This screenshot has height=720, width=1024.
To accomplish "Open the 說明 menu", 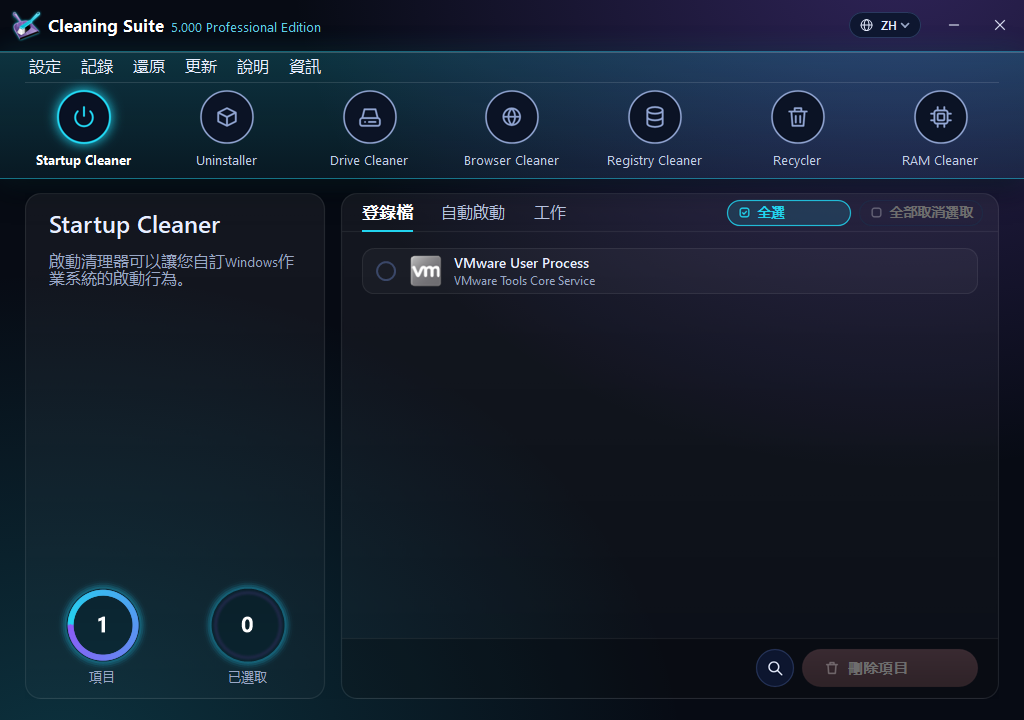I will tap(253, 67).
